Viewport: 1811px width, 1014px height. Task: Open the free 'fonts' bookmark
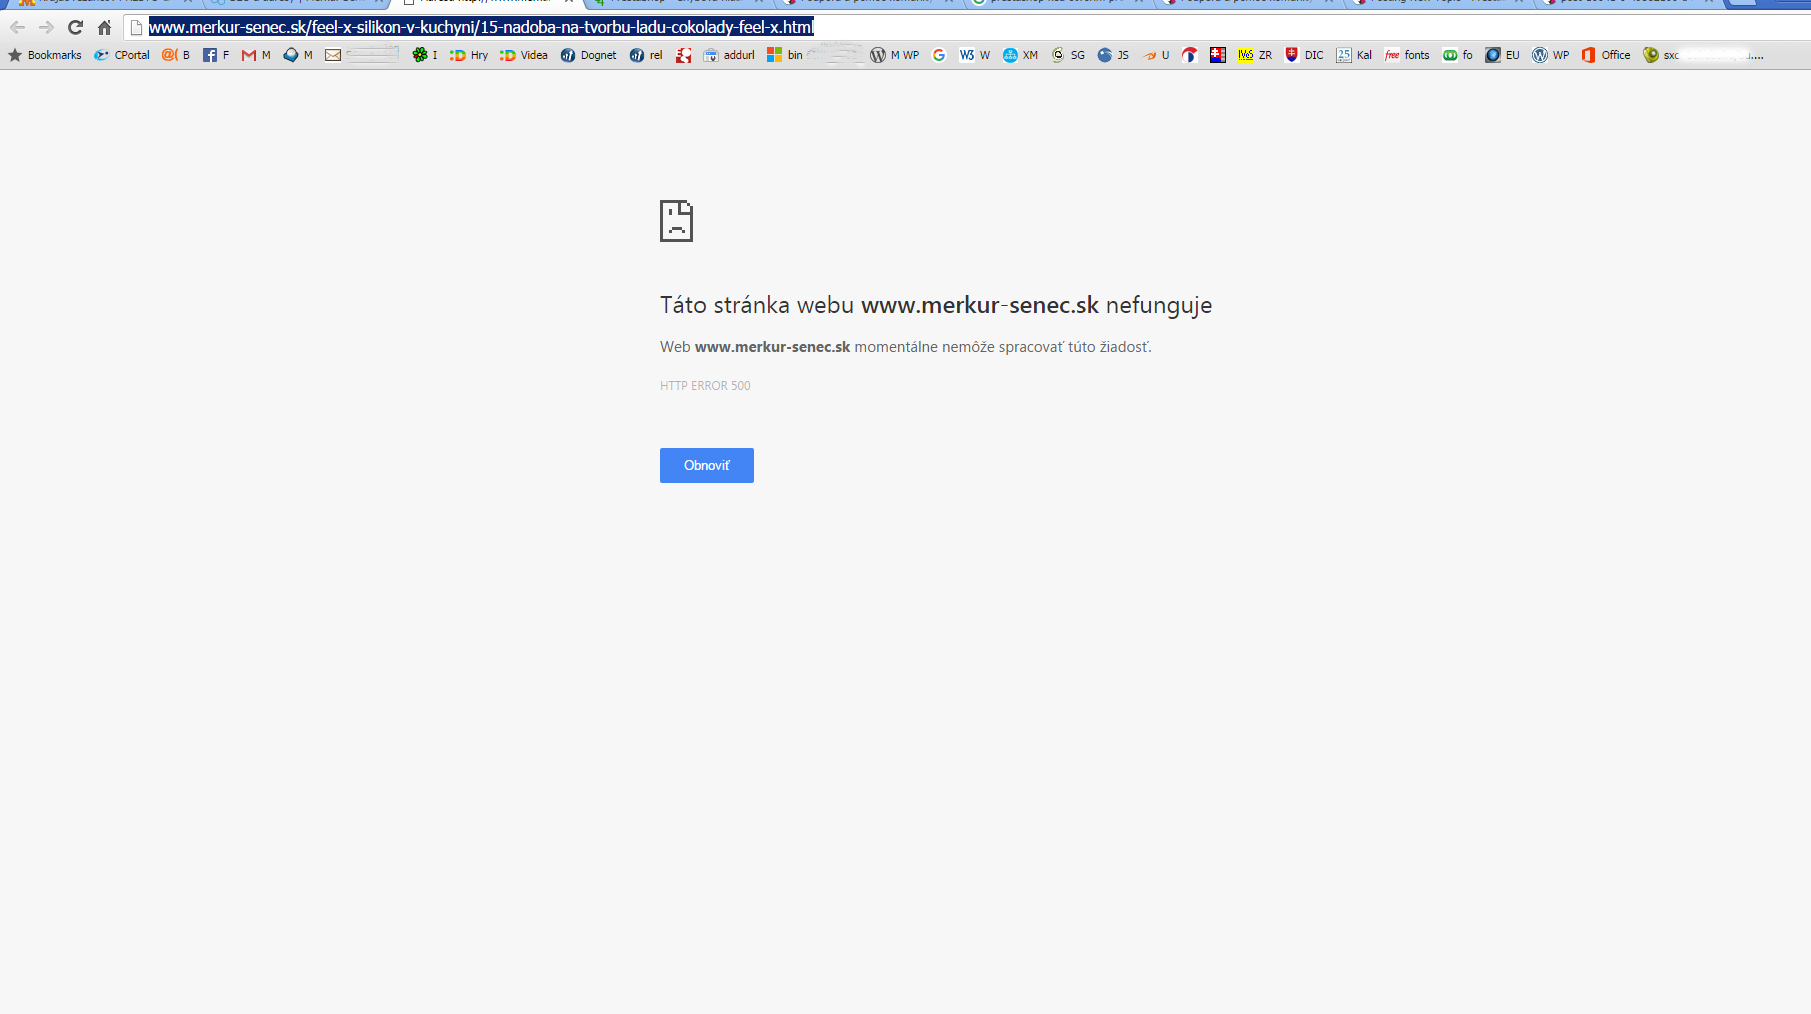pyautogui.click(x=1407, y=55)
